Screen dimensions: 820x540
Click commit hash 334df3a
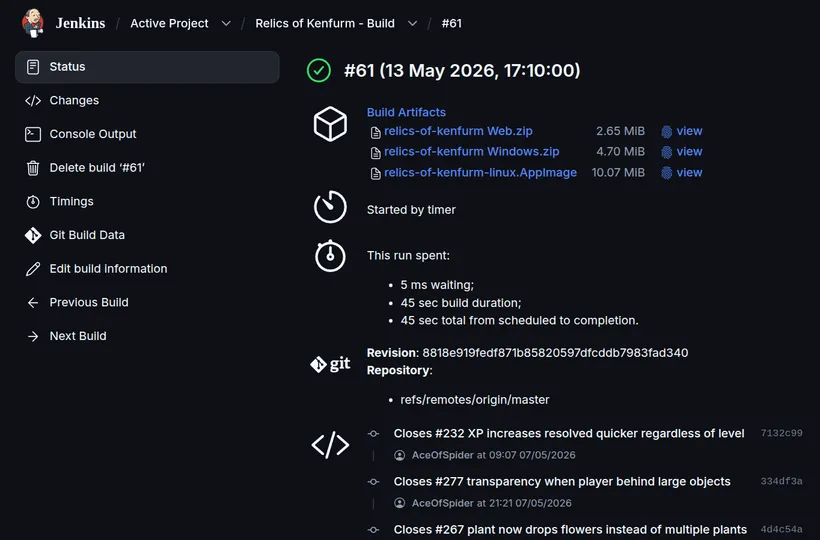pyautogui.click(x=781, y=481)
